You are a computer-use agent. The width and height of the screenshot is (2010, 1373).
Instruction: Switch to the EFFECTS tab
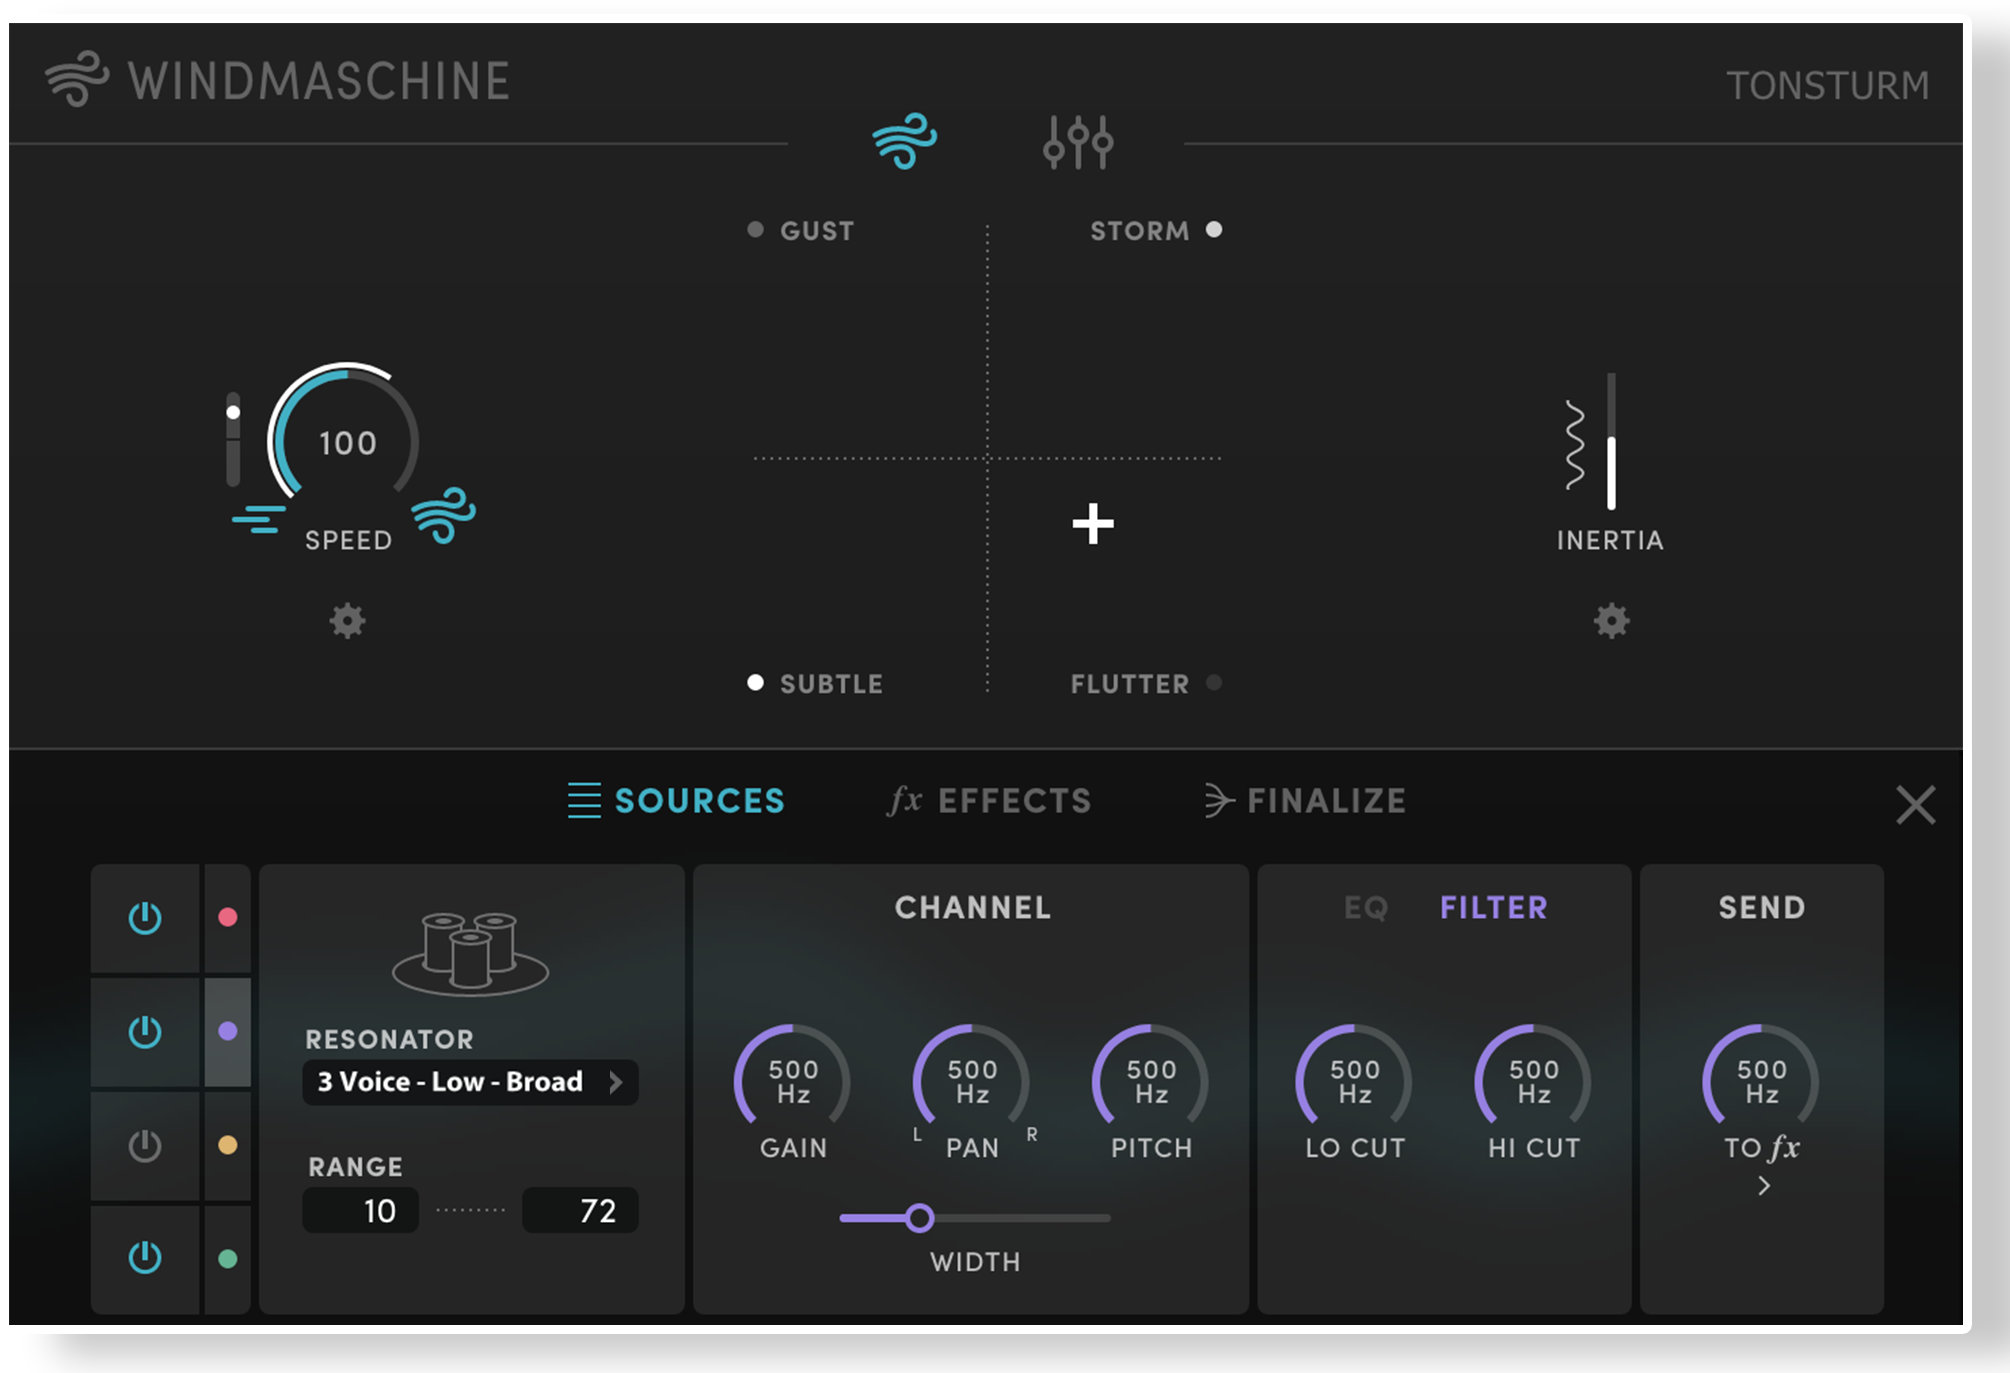(993, 800)
